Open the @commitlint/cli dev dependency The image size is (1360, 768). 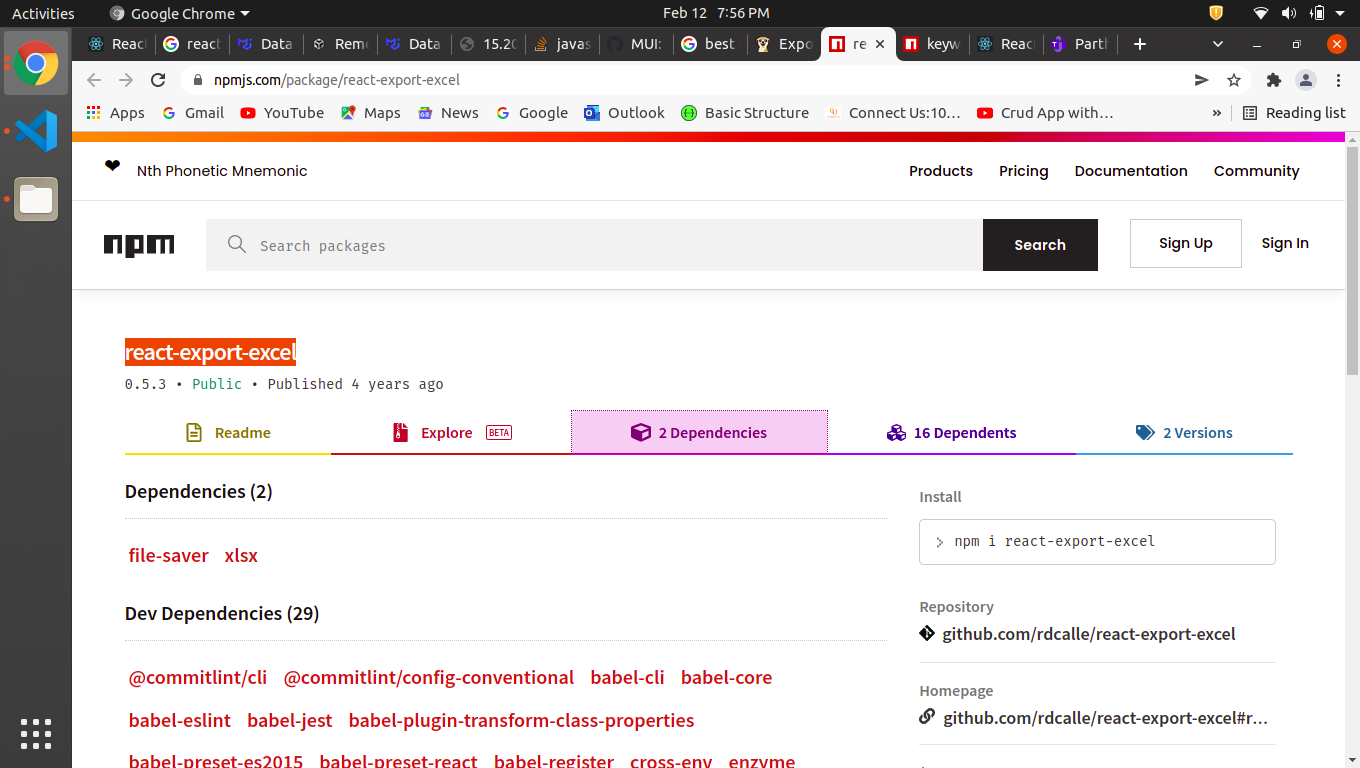coord(198,678)
